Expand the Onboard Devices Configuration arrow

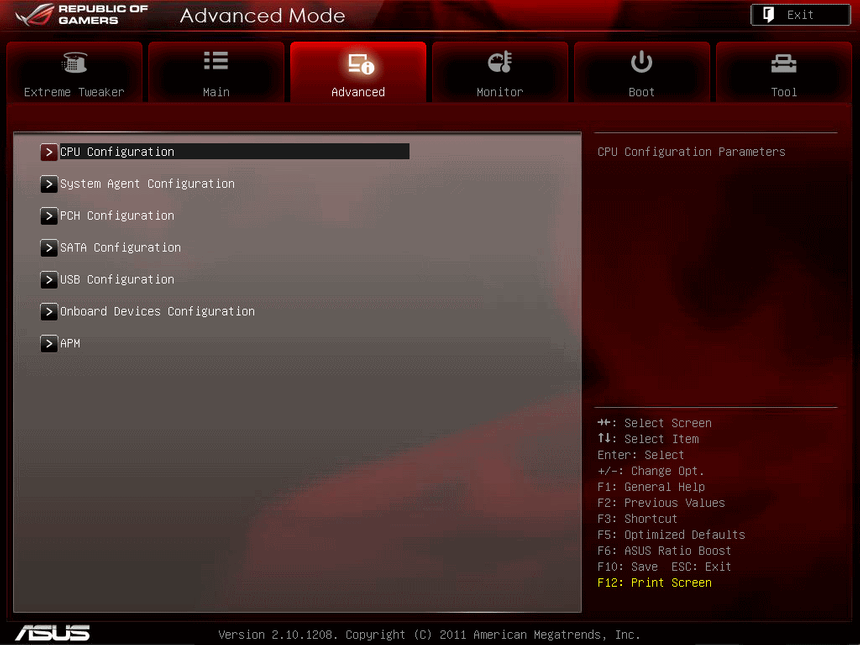click(x=48, y=311)
